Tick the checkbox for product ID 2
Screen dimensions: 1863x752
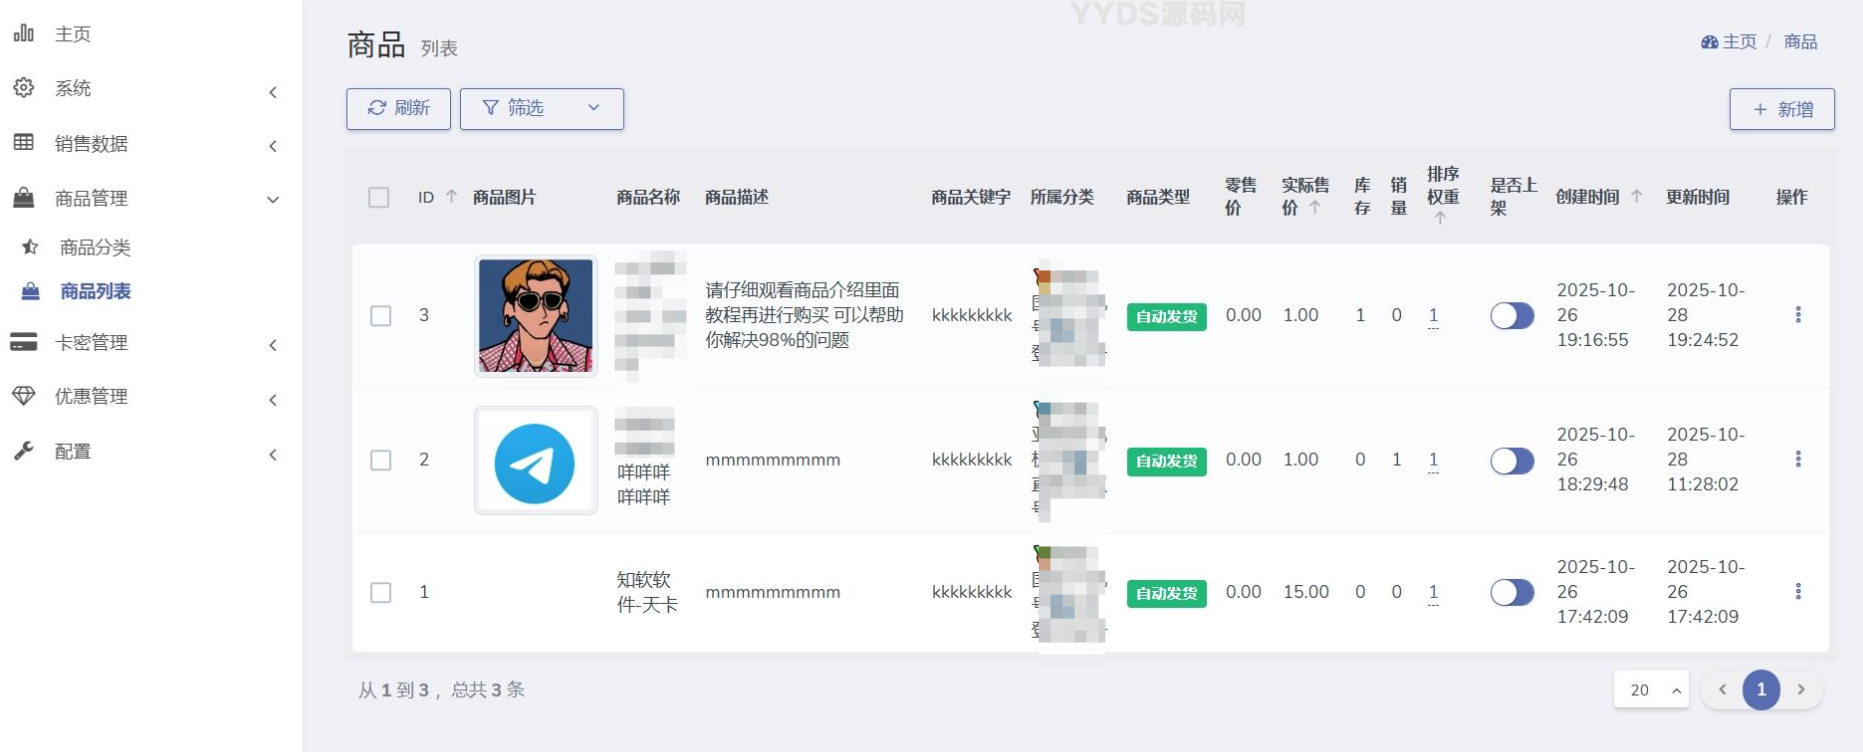[x=381, y=460]
